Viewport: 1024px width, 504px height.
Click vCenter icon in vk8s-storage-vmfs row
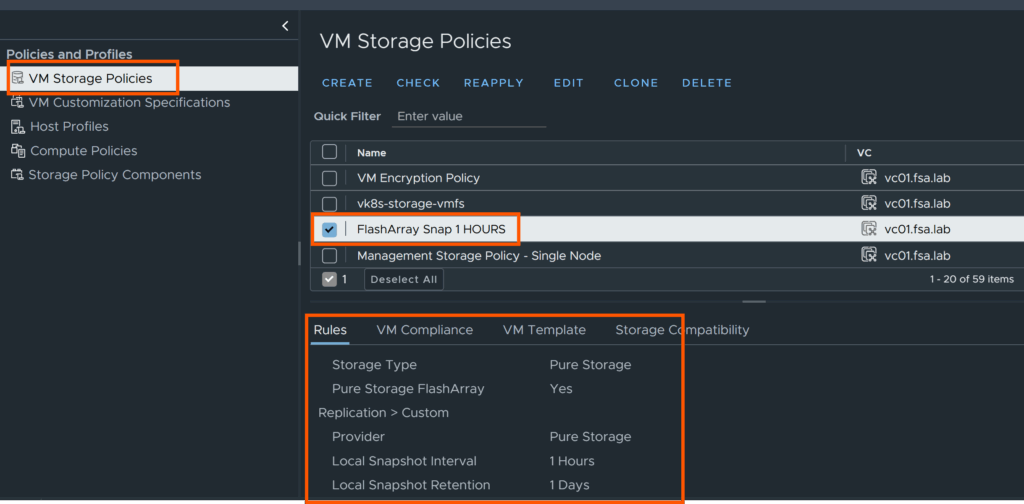[869, 203]
